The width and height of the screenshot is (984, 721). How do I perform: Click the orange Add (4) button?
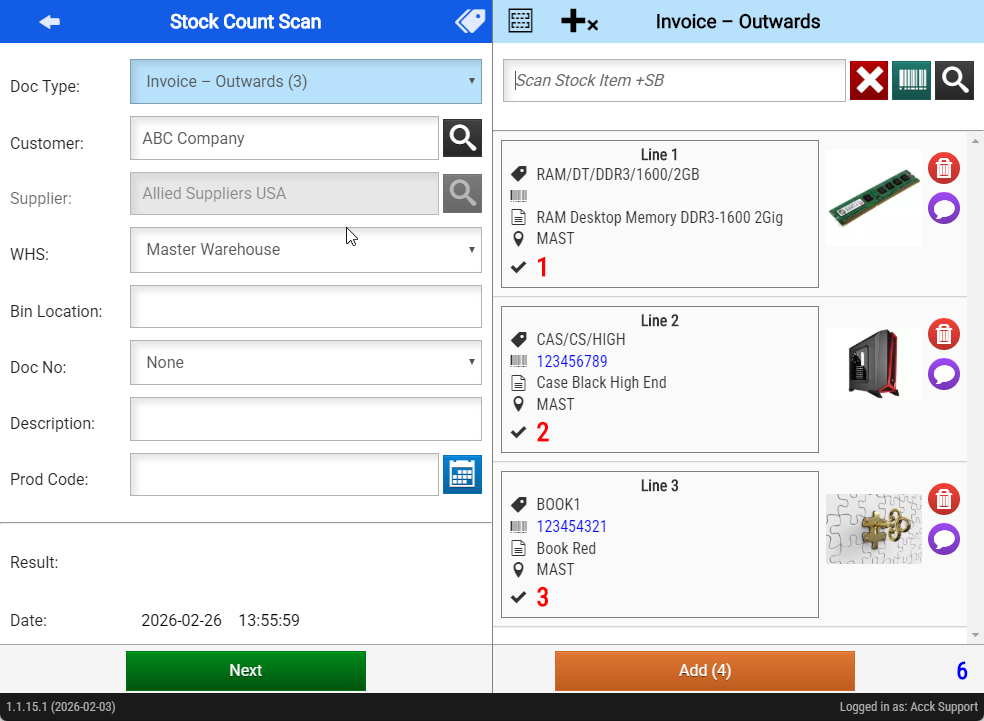(705, 671)
